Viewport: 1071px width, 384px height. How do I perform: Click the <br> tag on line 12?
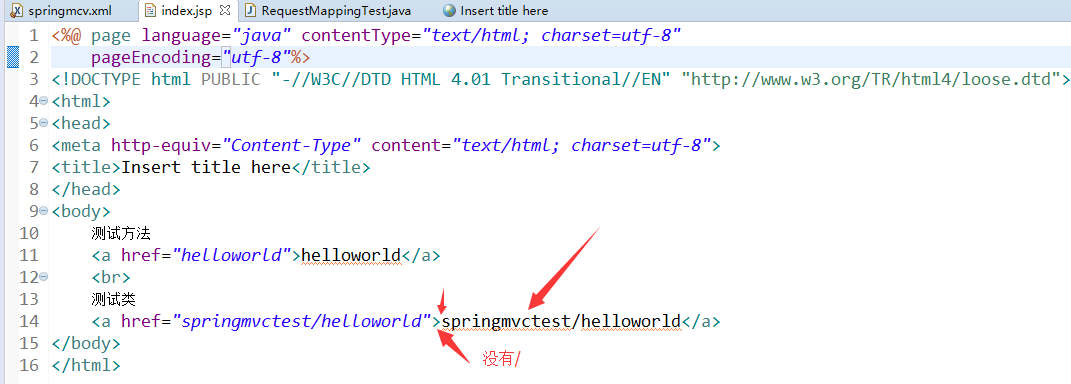111,277
